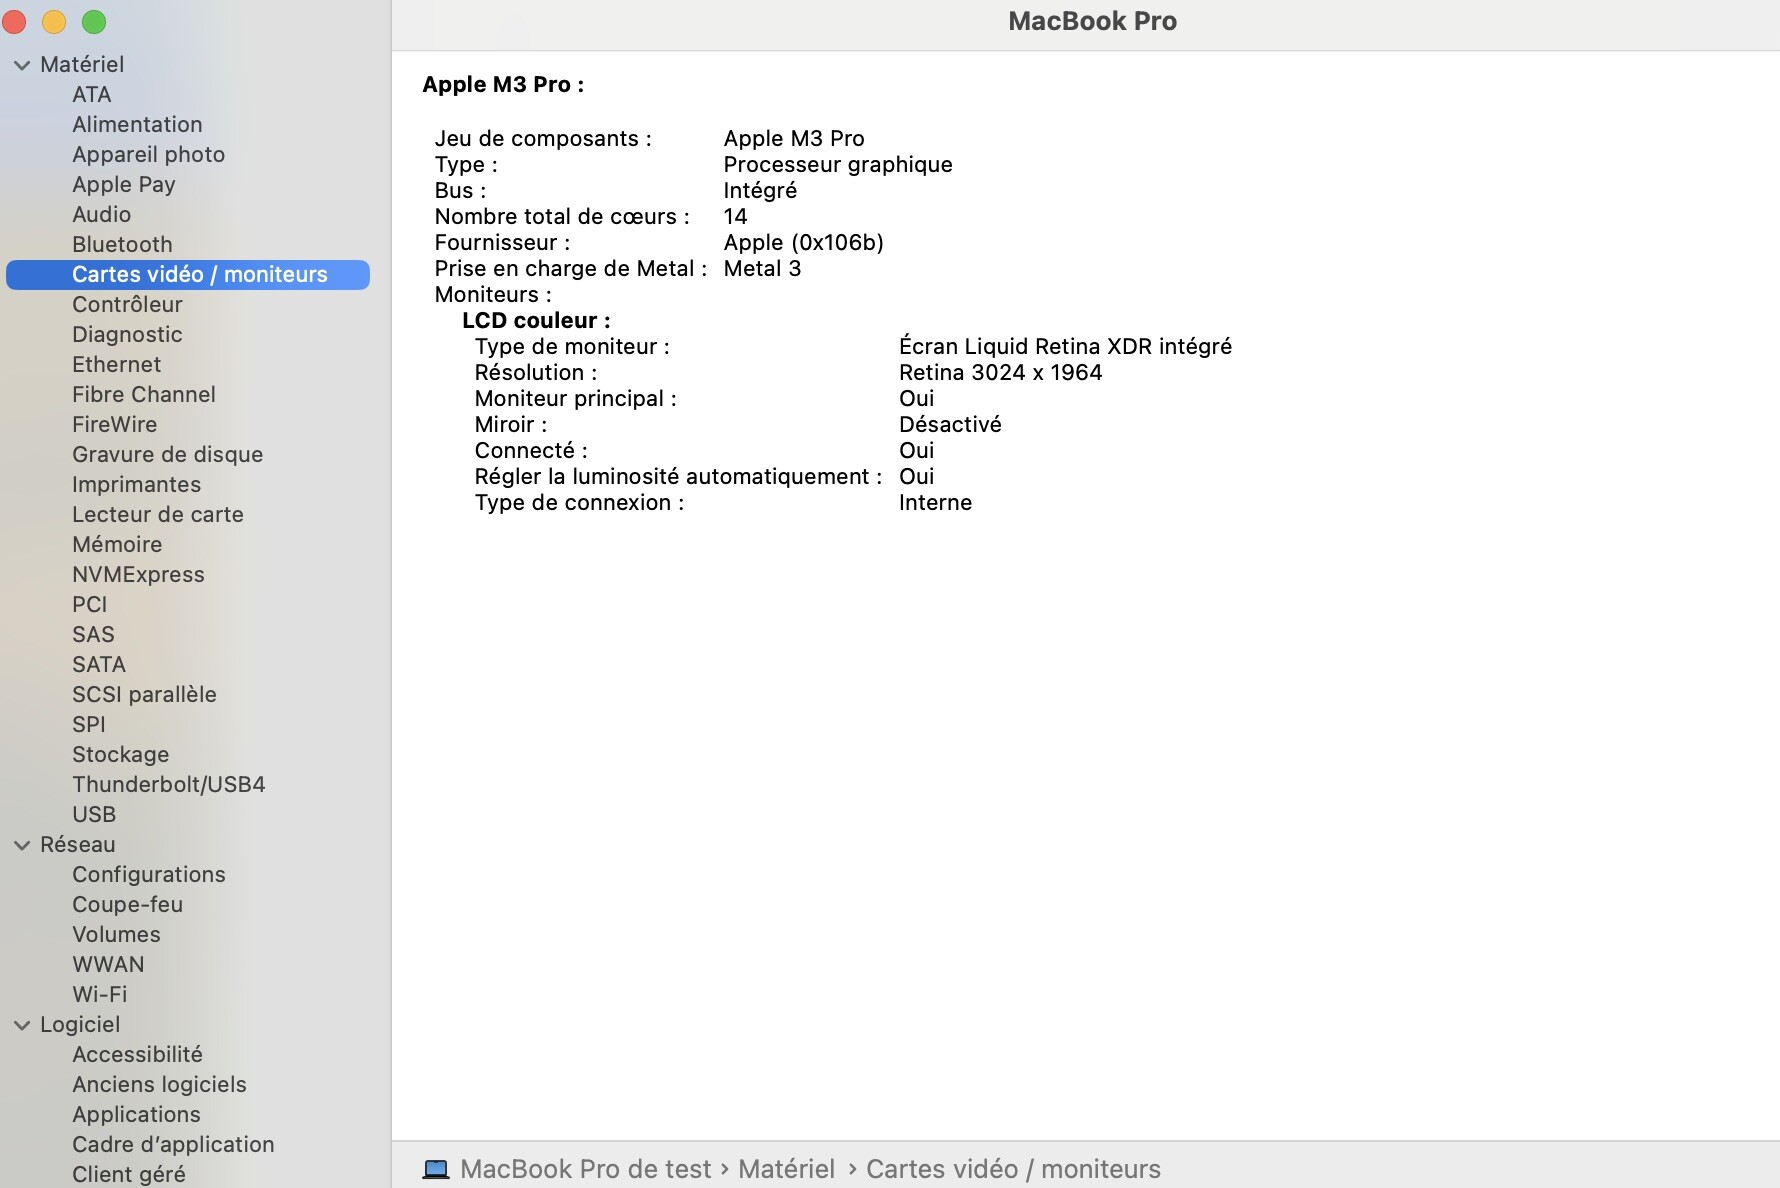Viewport: 1780px width, 1188px height.
Task: Select the Cartes vidéo / moniteurs entry
Action: tap(199, 274)
